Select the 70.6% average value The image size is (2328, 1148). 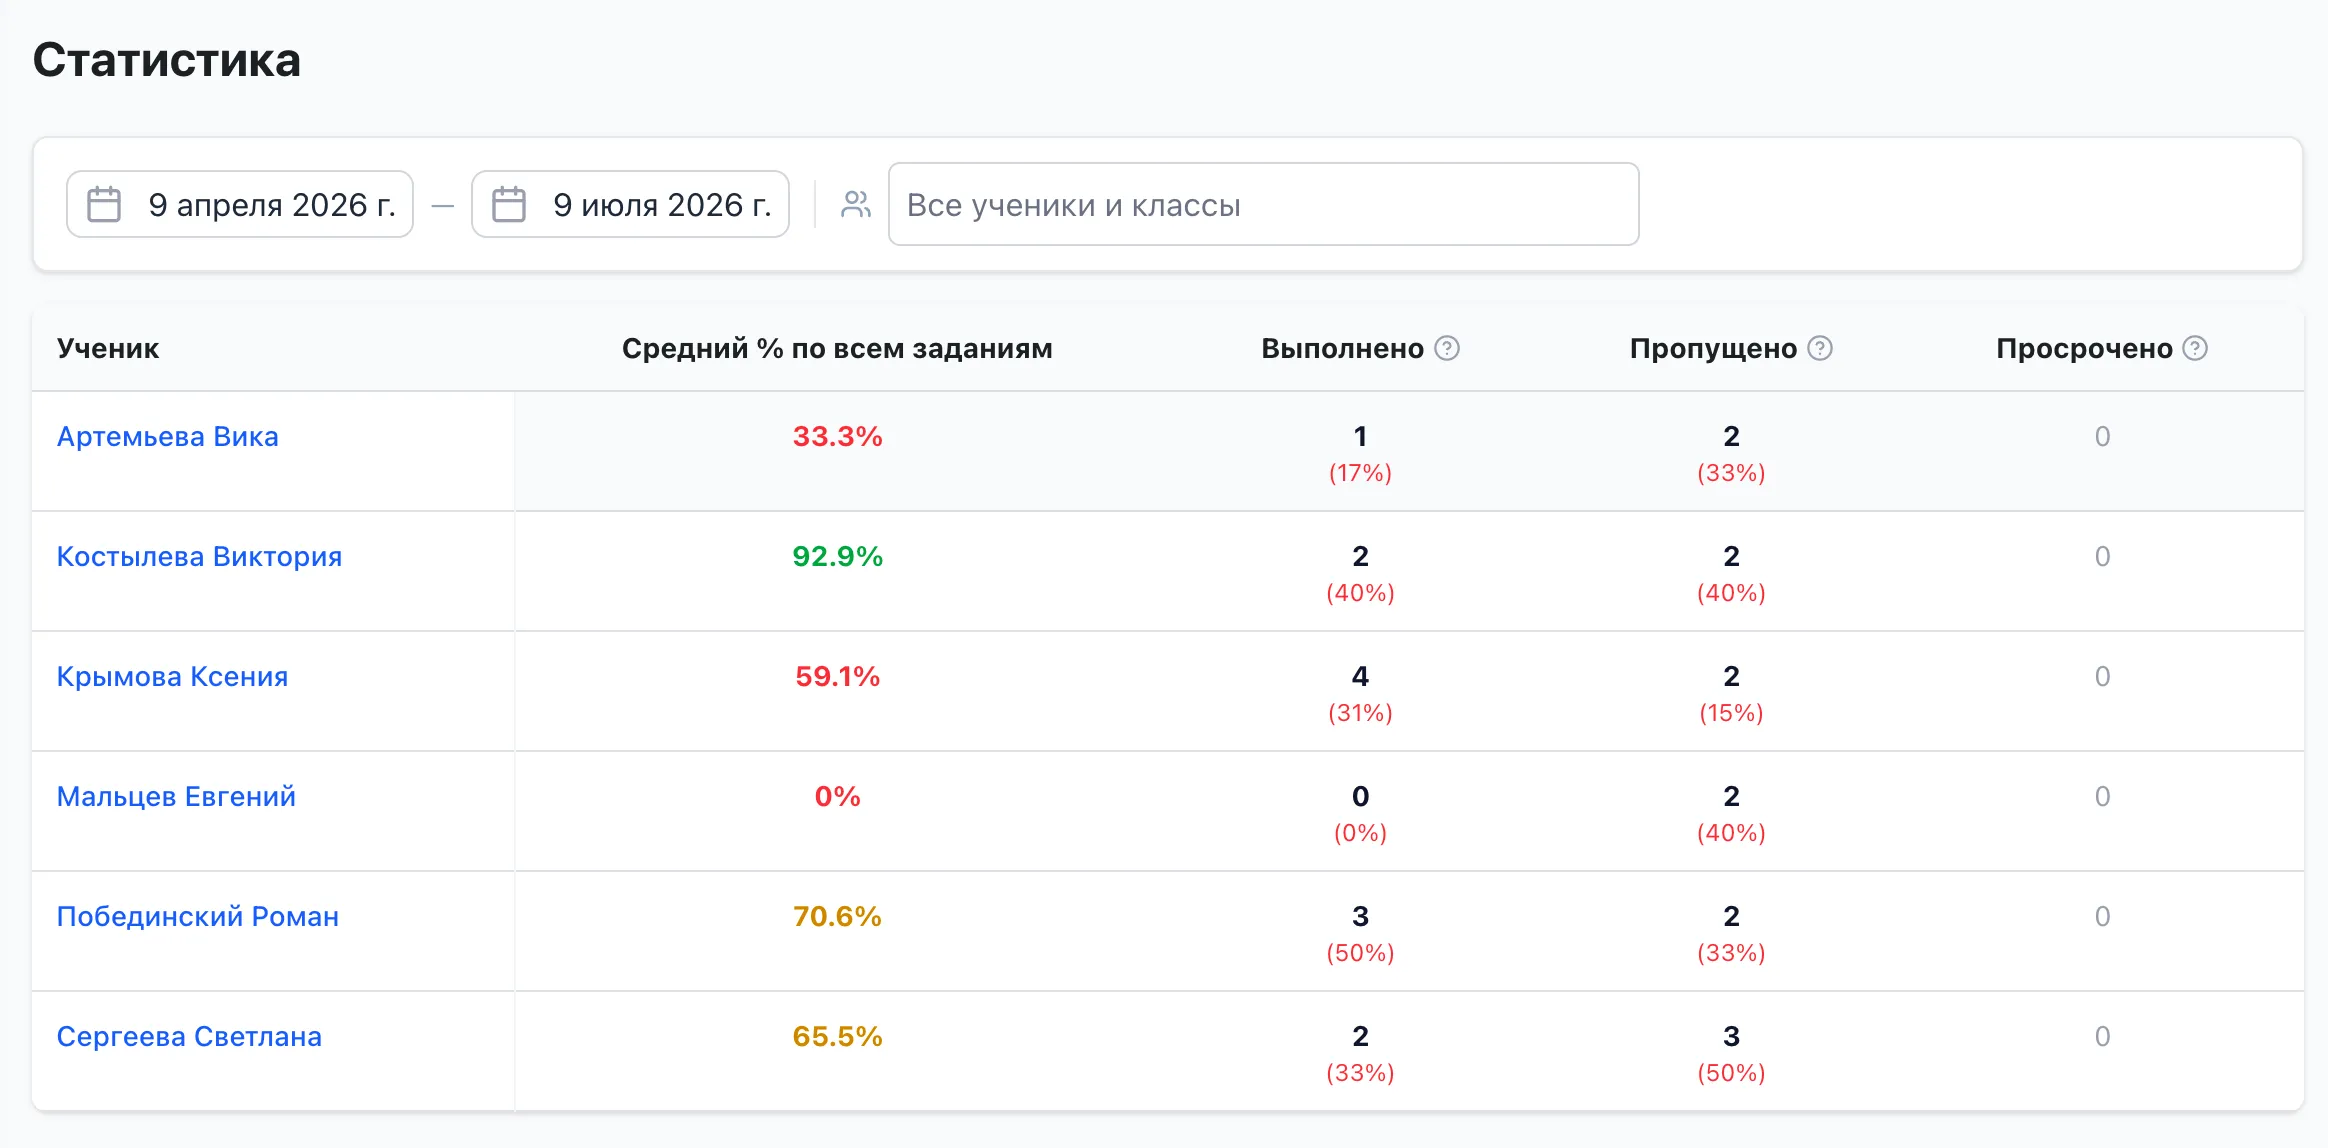(838, 917)
